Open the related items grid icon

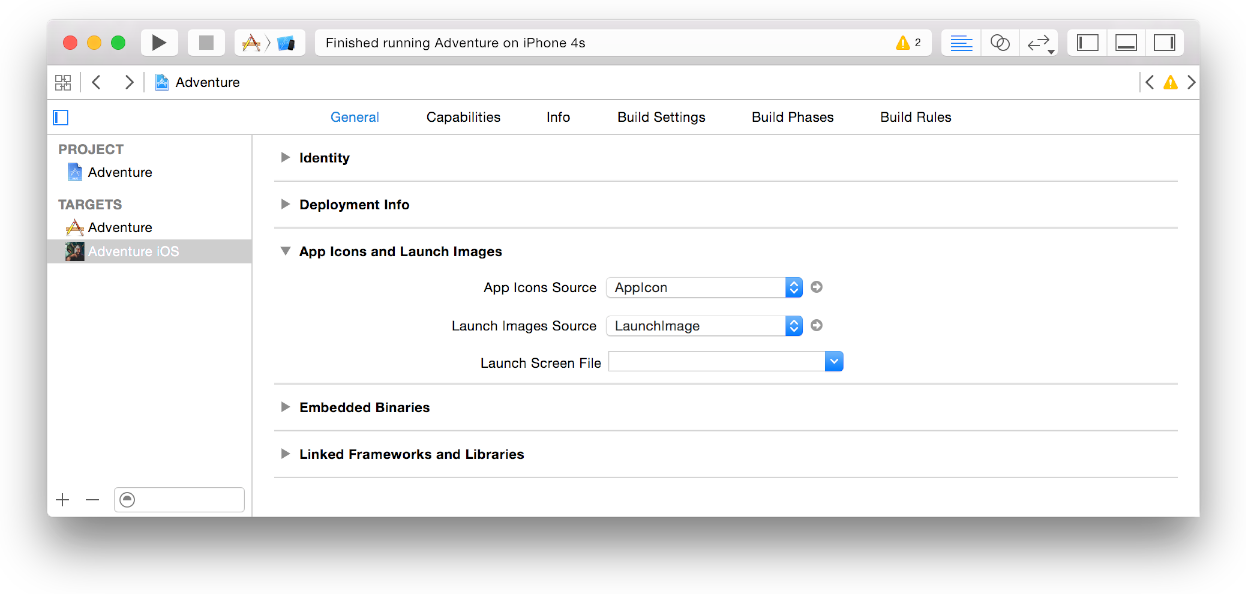63,83
